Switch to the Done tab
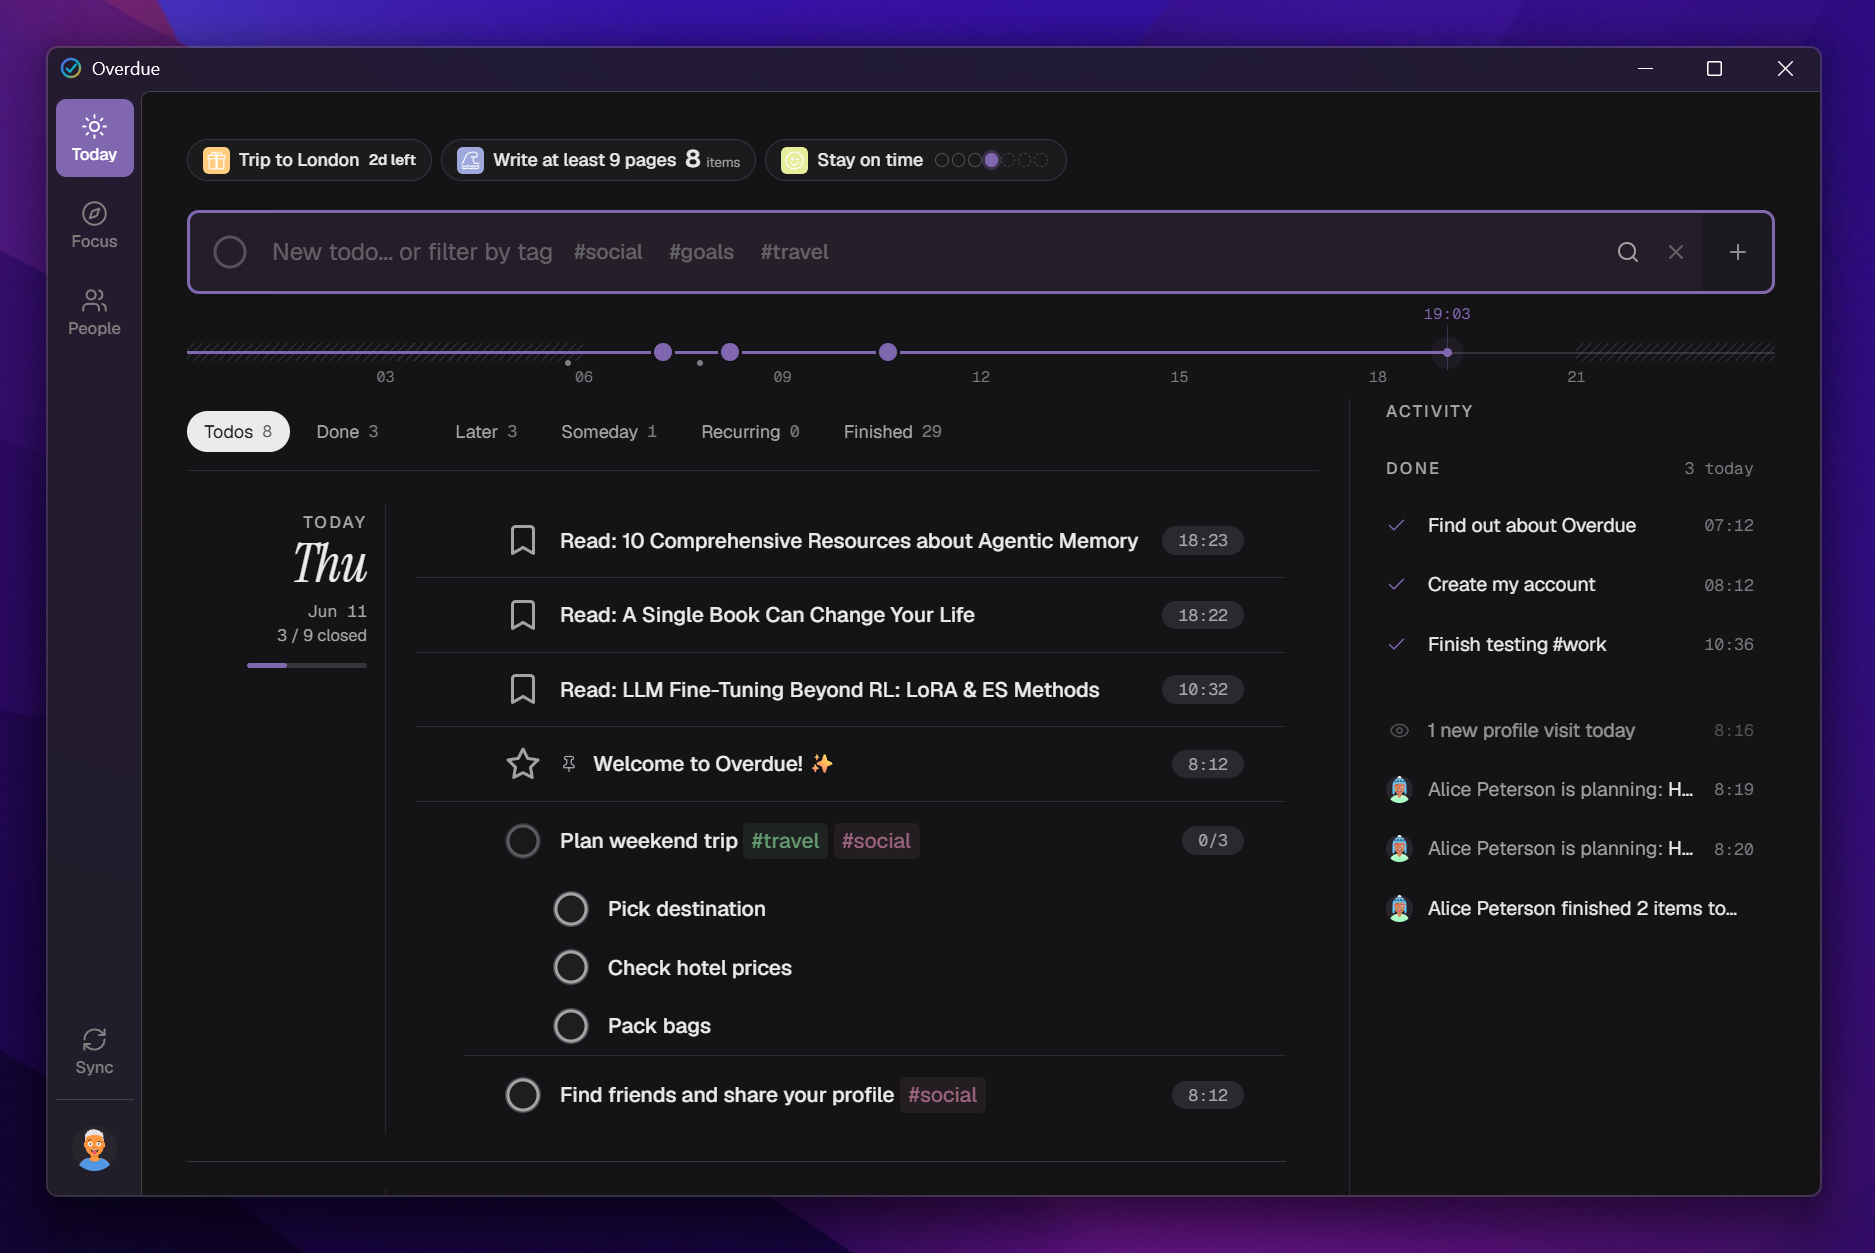The width and height of the screenshot is (1875, 1253). 347,432
